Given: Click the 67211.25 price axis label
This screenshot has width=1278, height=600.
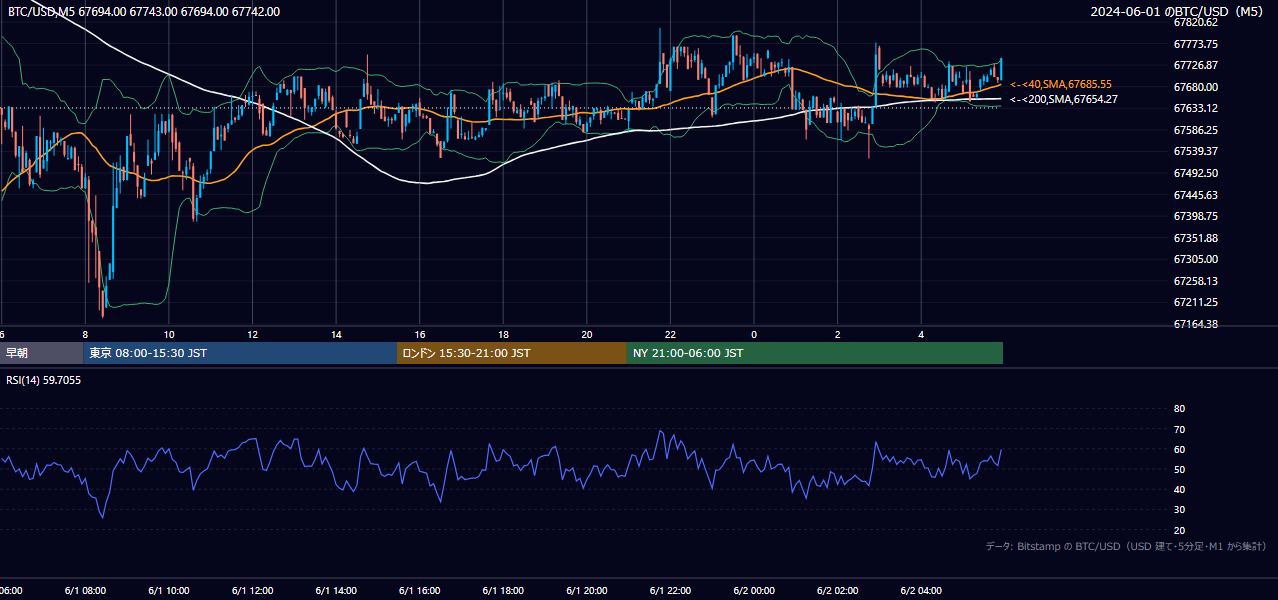Looking at the screenshot, I should pos(1195,302).
